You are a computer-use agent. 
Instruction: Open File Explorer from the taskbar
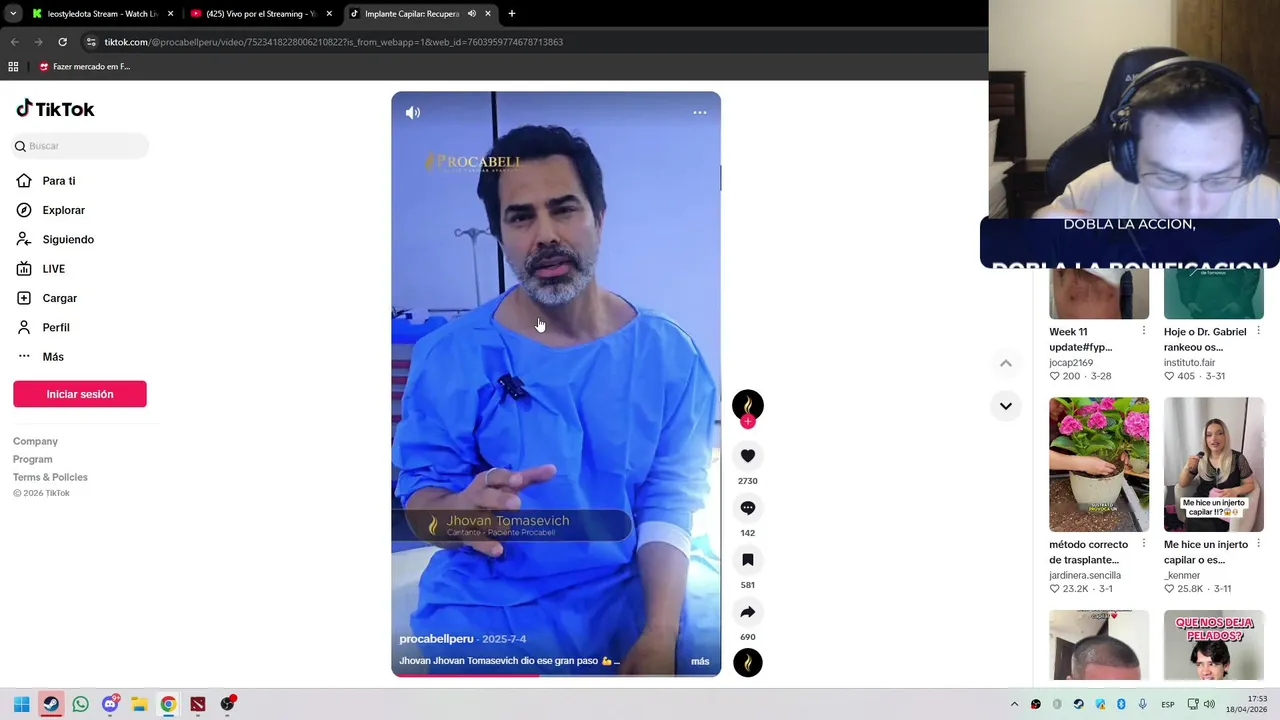139,704
